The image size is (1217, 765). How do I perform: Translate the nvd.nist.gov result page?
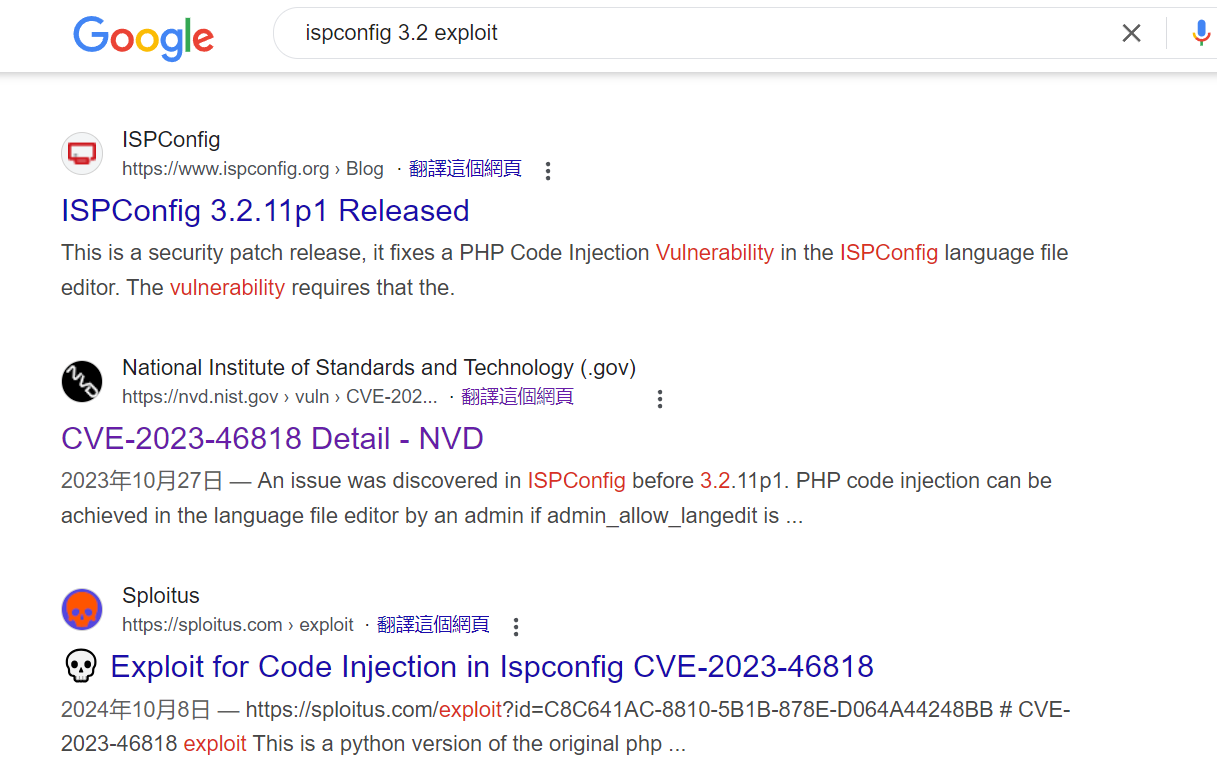tap(517, 396)
